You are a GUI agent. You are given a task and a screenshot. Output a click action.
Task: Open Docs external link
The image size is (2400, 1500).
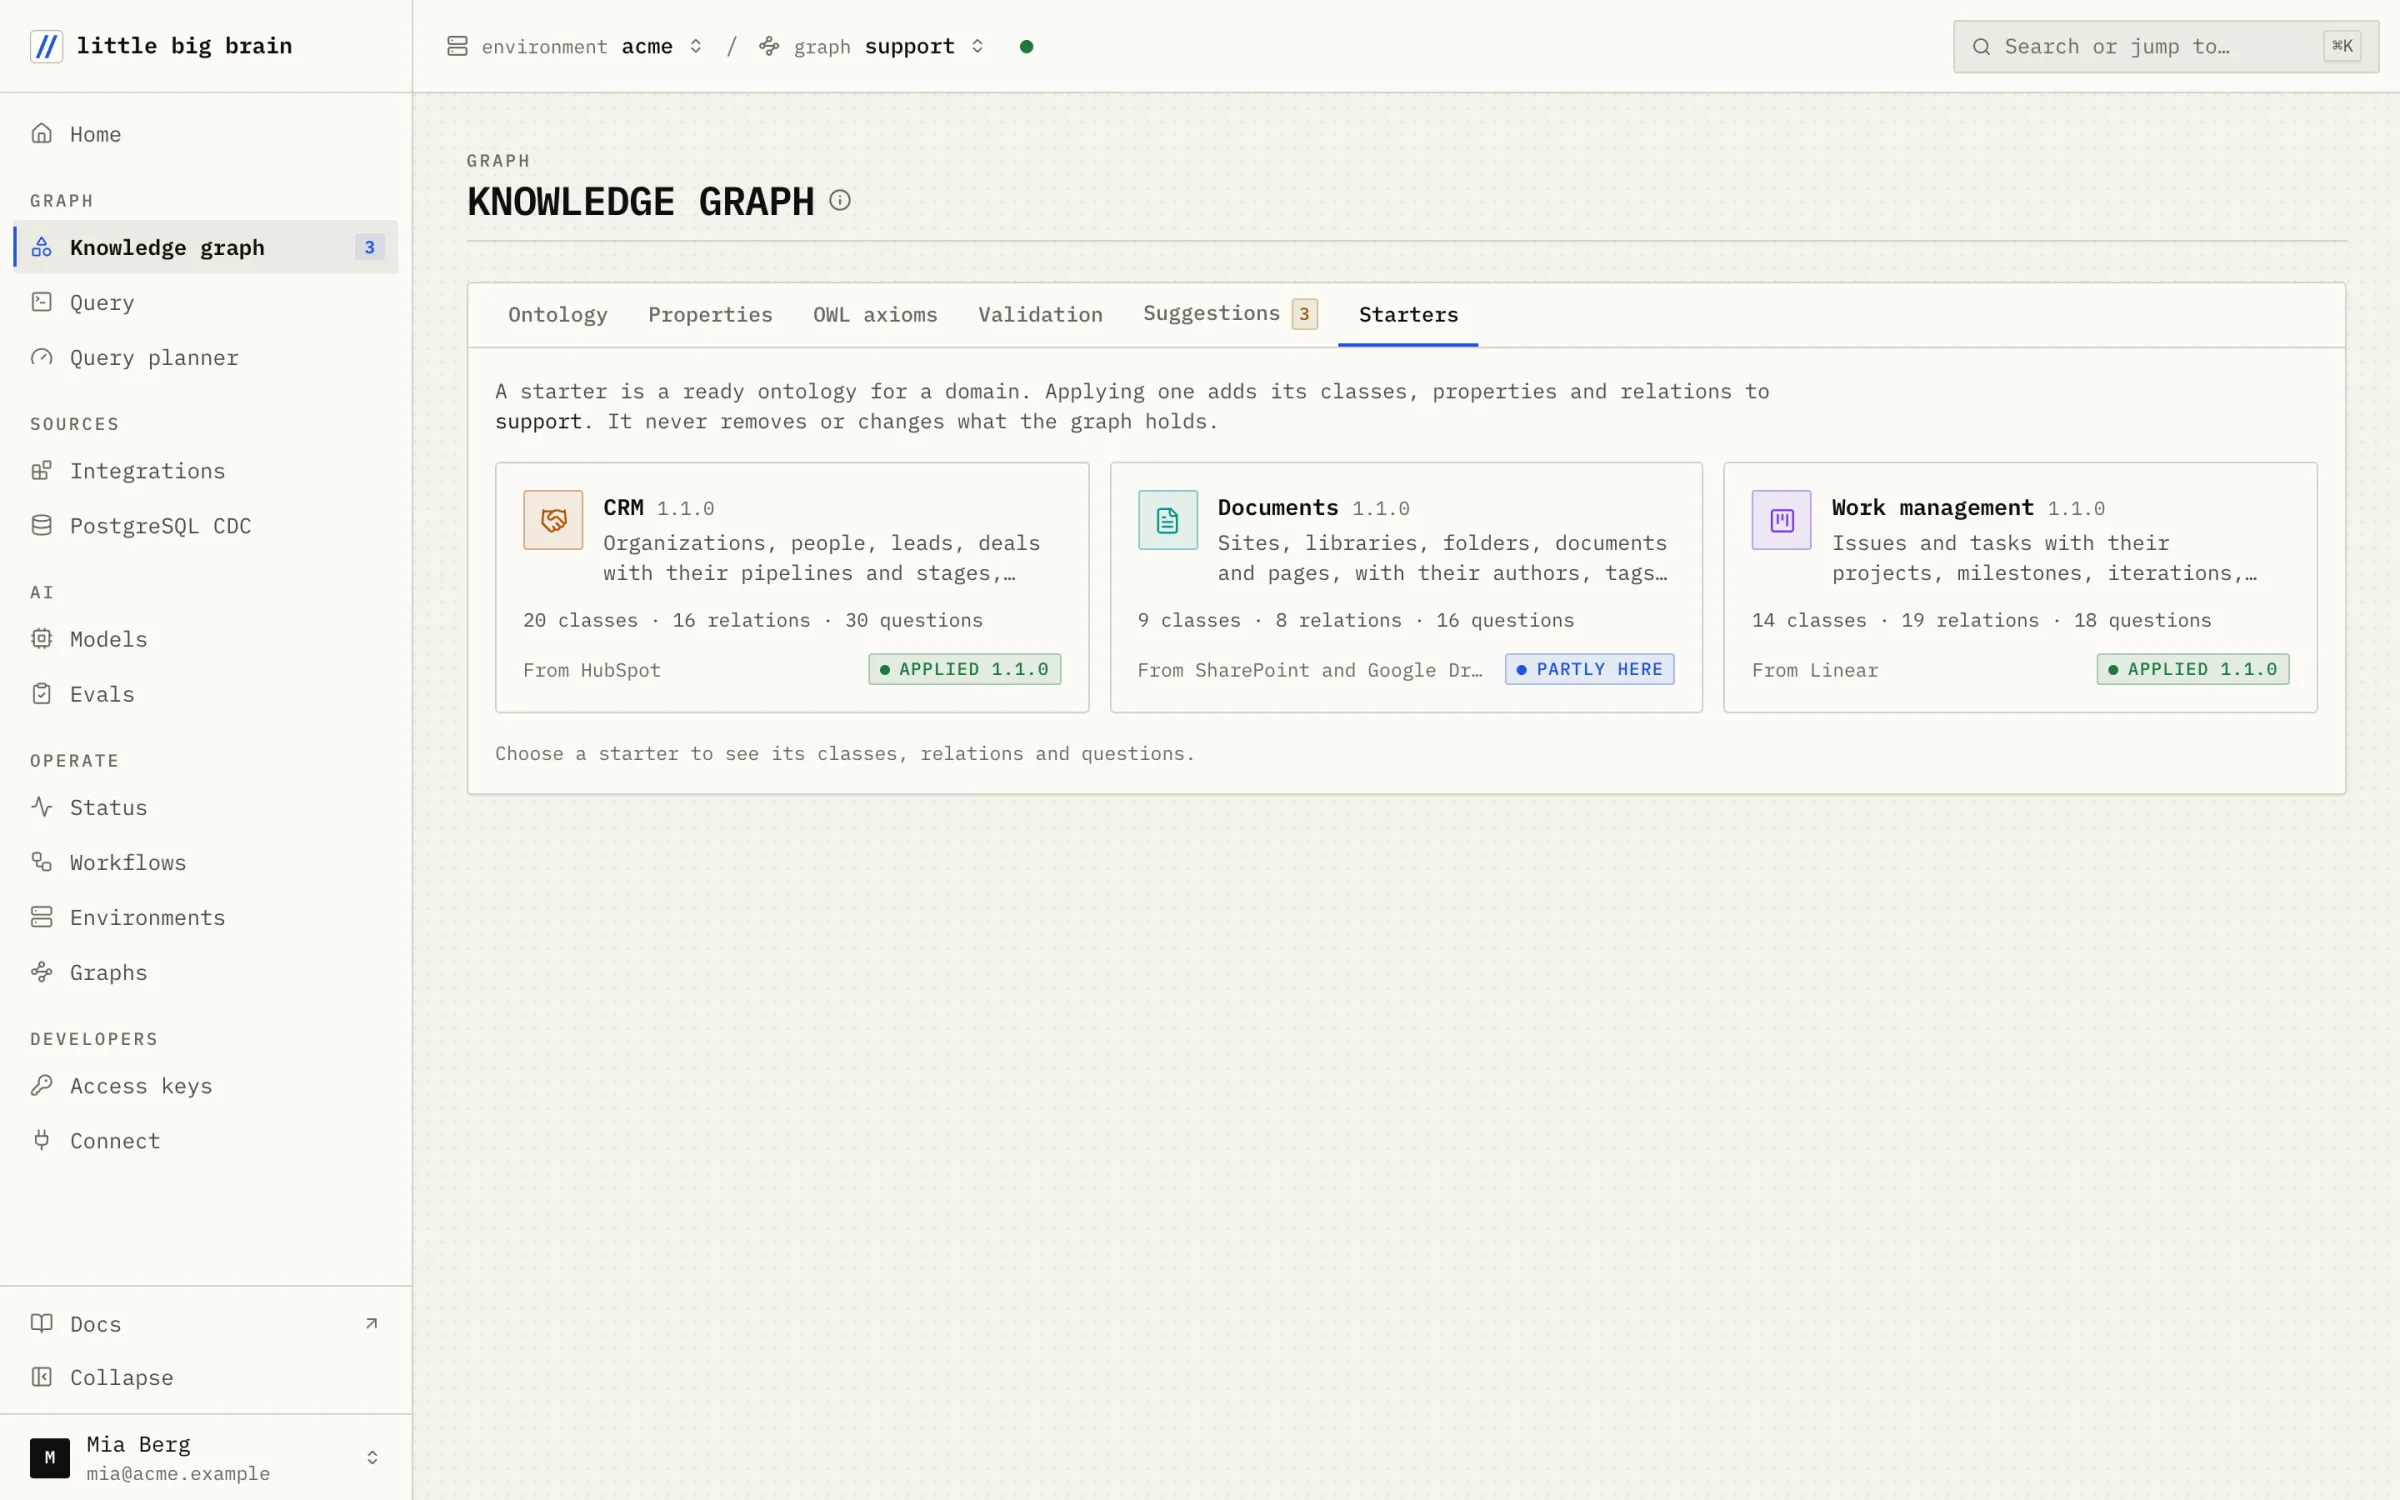205,1324
